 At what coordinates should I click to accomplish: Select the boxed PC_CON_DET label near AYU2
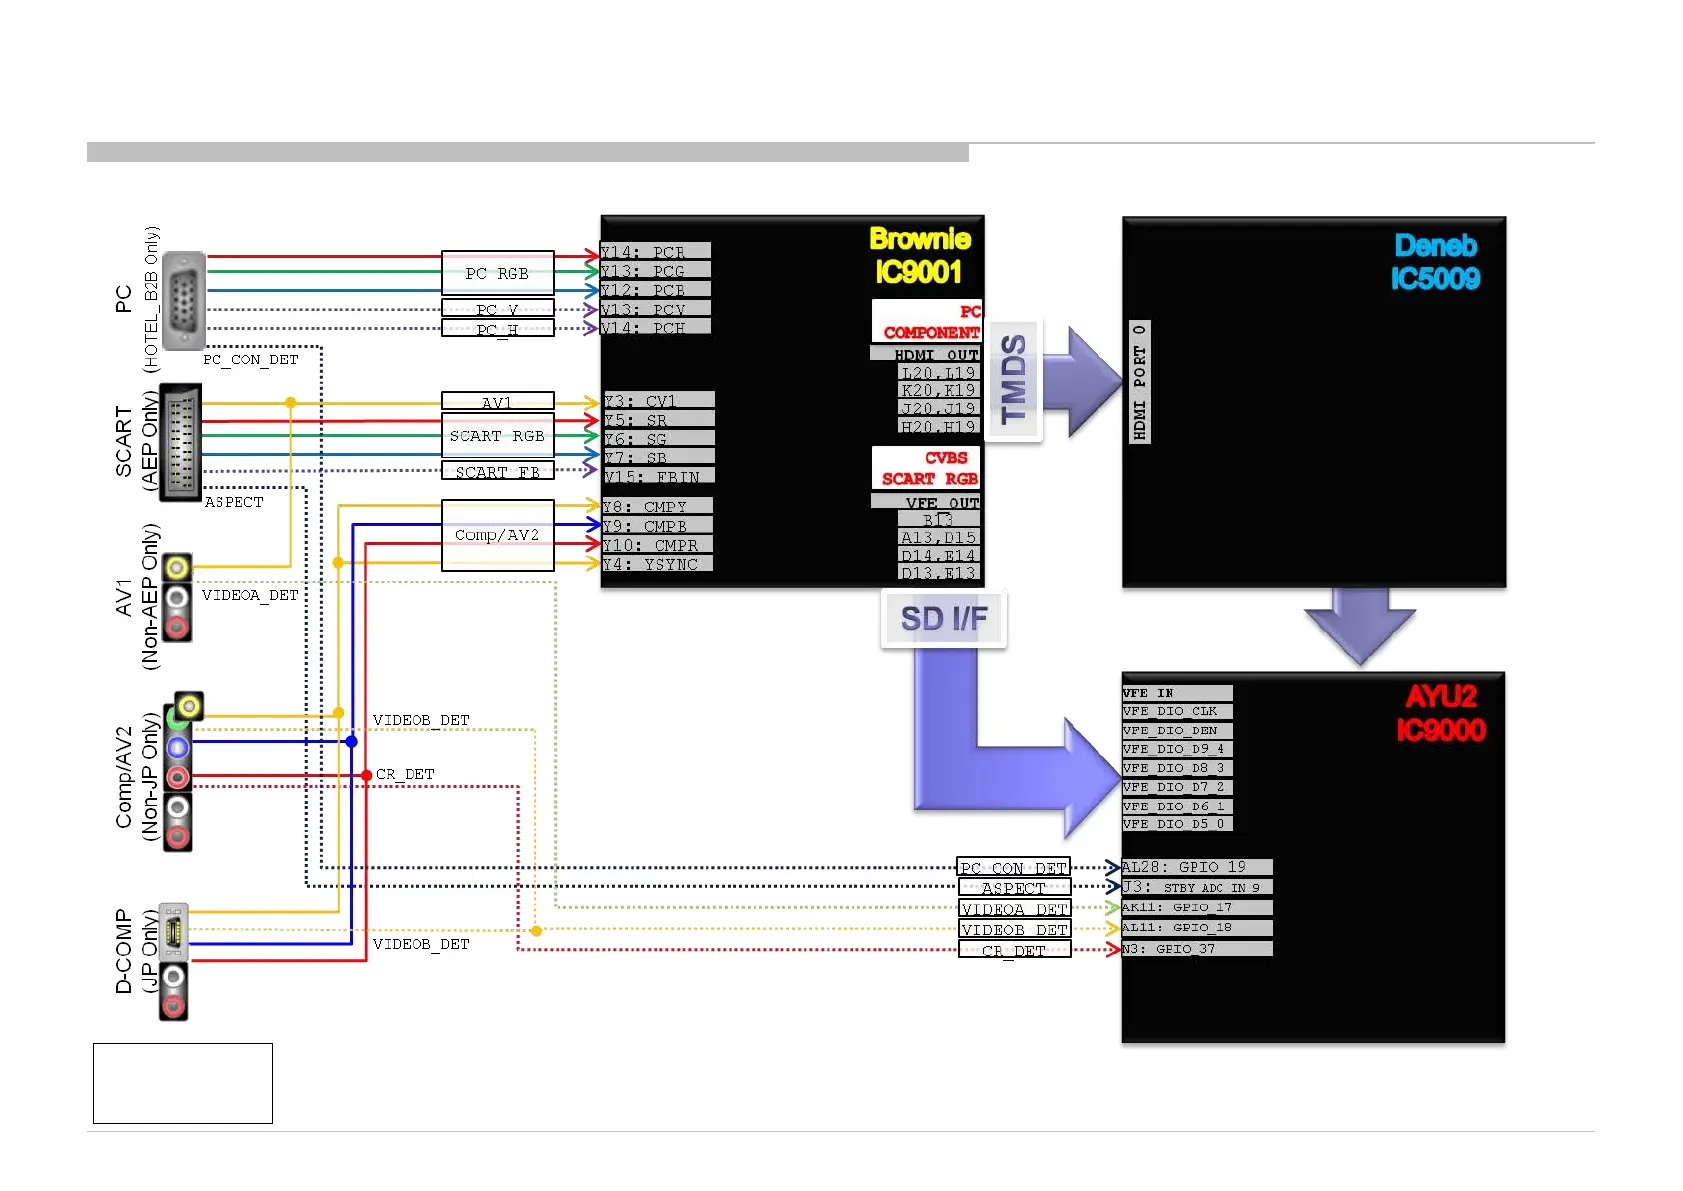click(1014, 867)
